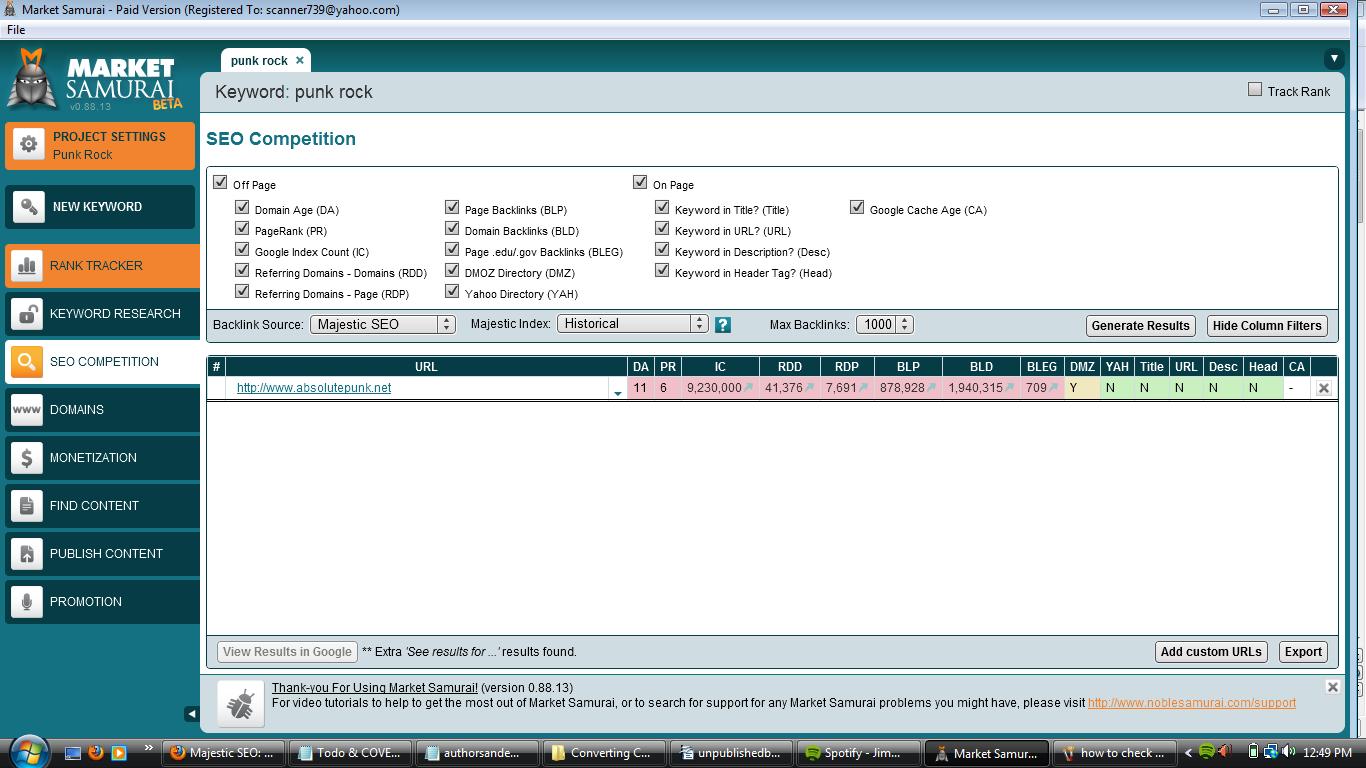Screen dimensions: 1366x768
Task: Open the tab list dropdown arrow
Action: tap(1333, 59)
